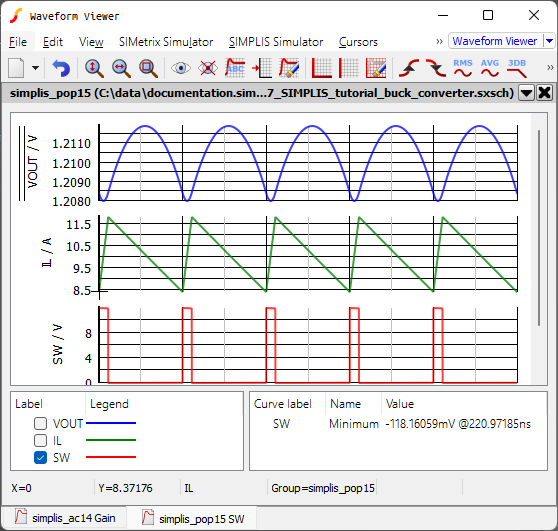Uncheck the SW curve checkbox
558x531 pixels.
point(40,457)
